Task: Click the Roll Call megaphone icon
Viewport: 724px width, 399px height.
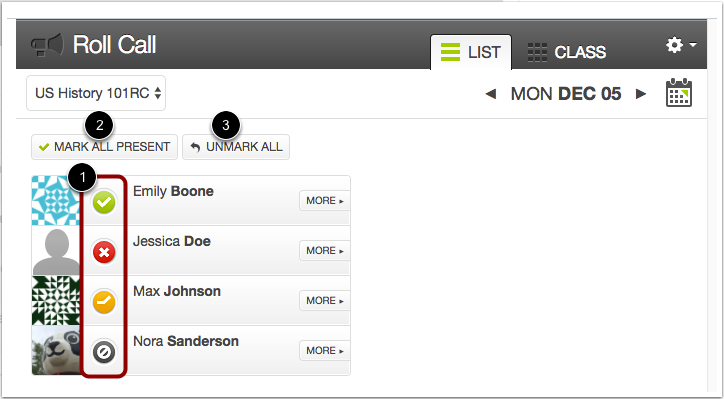Action: pyautogui.click(x=47, y=45)
